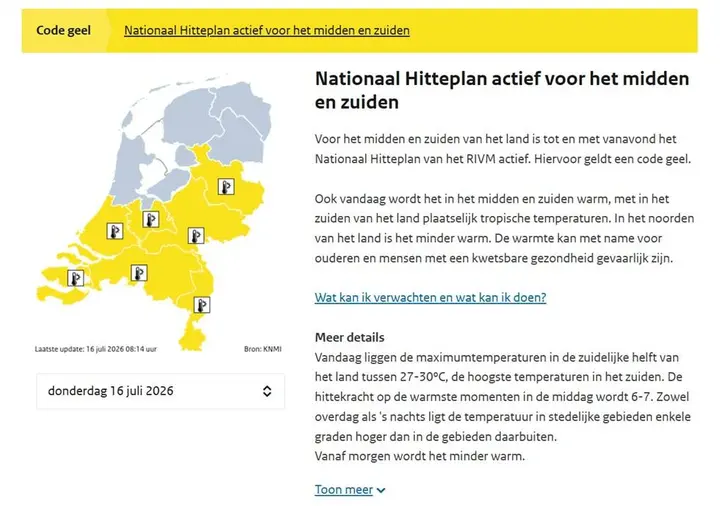This screenshot has width=720, height=506.
Task: Open the banner link Nationaal Hitteplan actief
Action: (267, 30)
